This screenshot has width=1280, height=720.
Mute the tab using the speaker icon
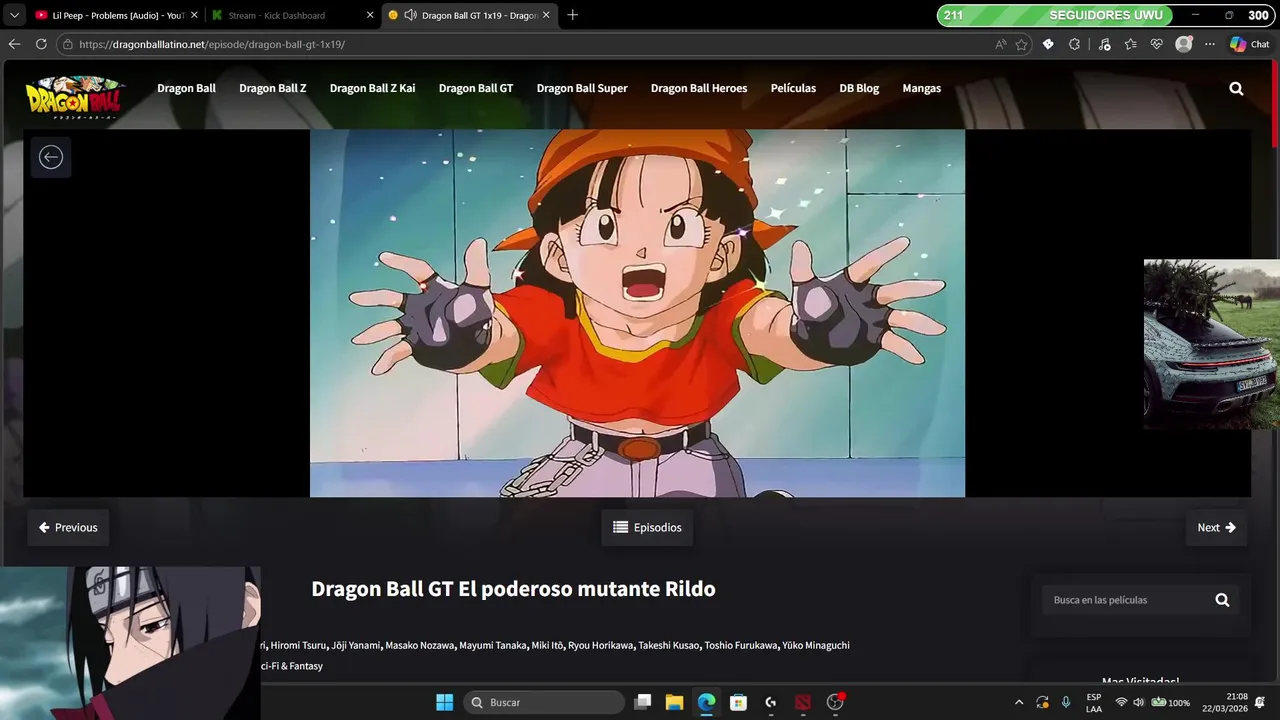410,15
